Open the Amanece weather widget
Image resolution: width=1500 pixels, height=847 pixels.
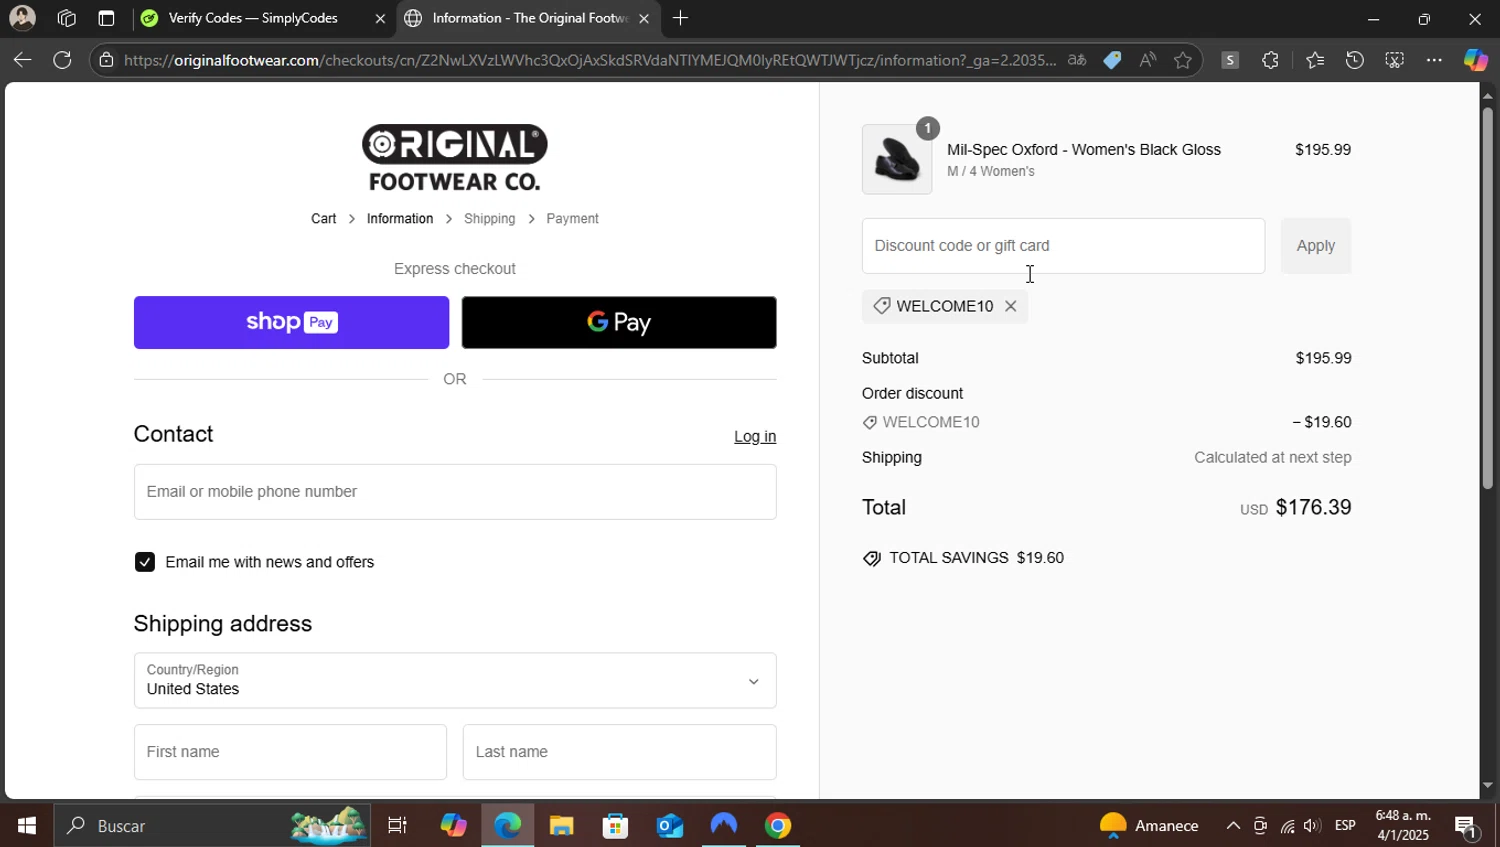[1148, 826]
